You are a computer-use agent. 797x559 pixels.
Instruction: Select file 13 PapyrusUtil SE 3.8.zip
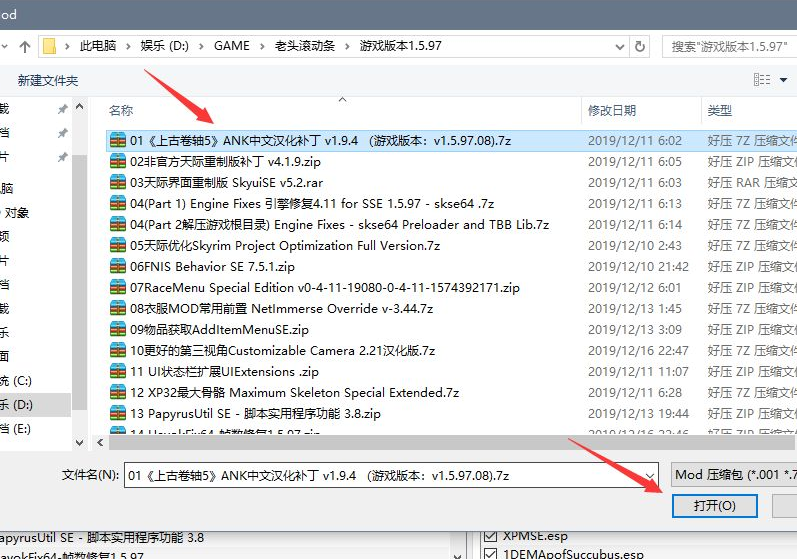(x=255, y=414)
